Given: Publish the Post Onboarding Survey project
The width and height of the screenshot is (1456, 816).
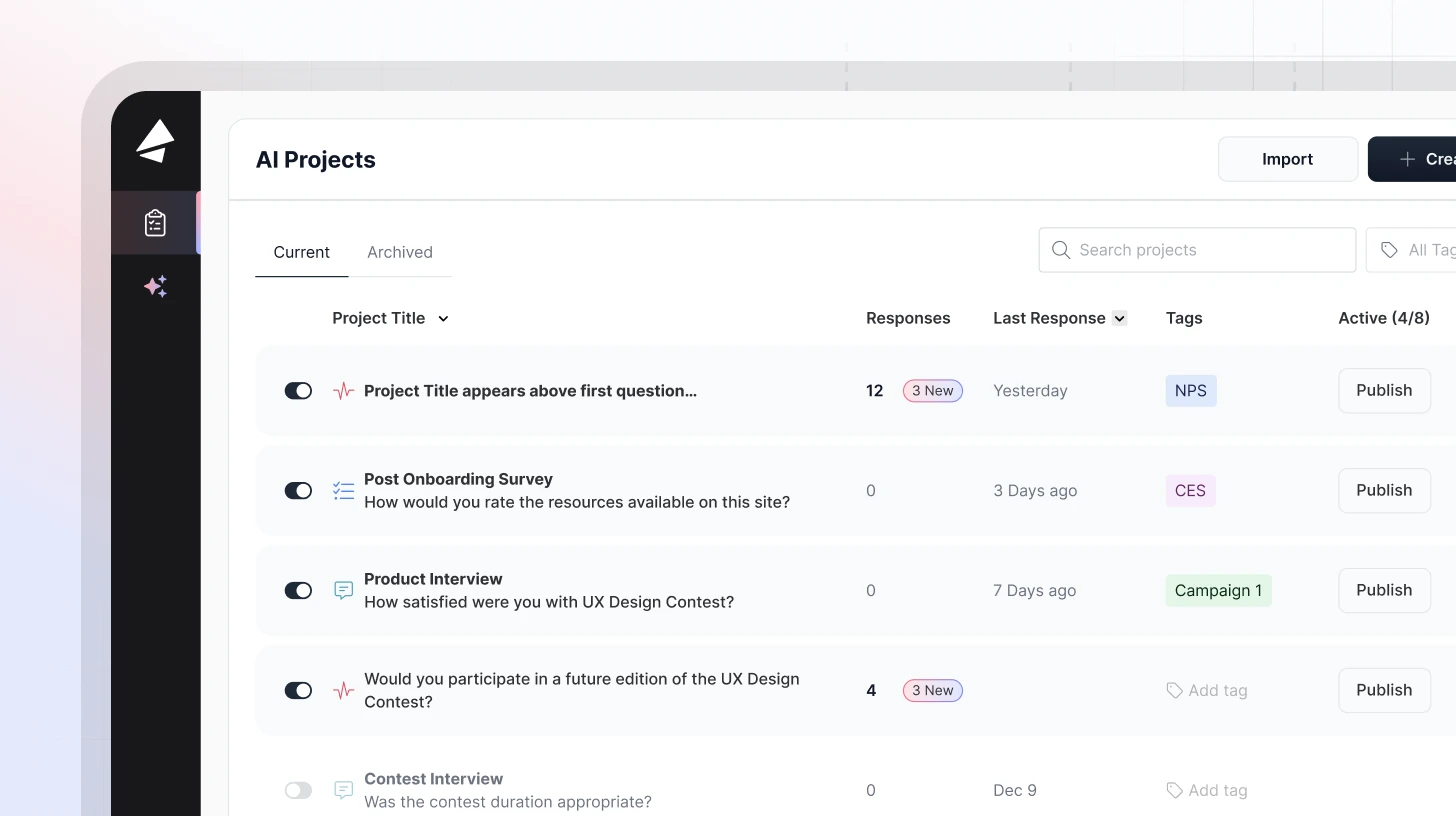Looking at the screenshot, I should (x=1384, y=491).
